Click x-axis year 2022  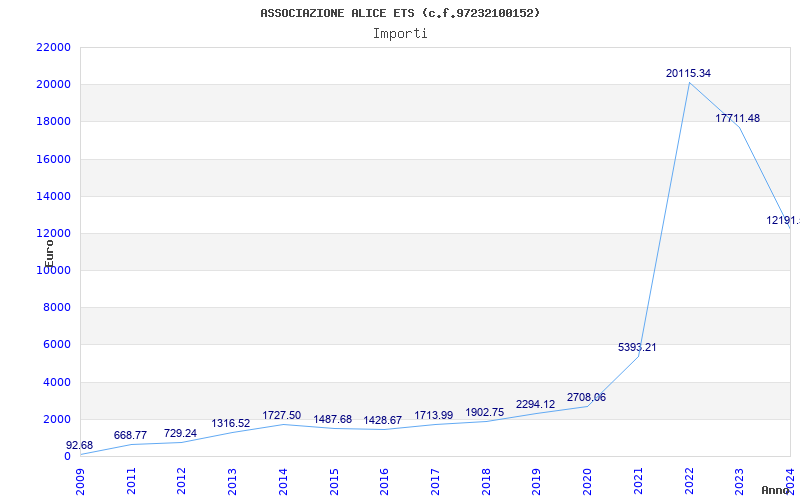point(689,482)
